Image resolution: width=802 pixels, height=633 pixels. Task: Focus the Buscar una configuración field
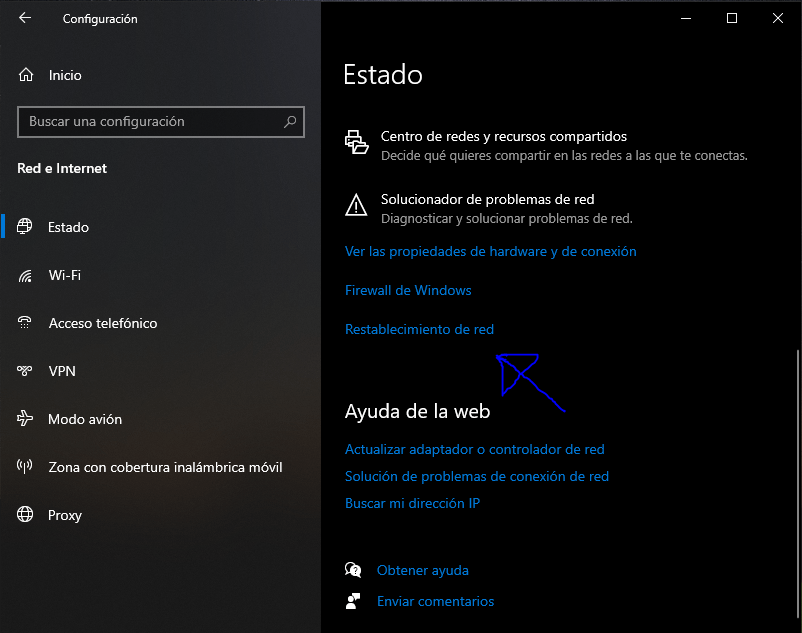pyautogui.click(x=161, y=122)
